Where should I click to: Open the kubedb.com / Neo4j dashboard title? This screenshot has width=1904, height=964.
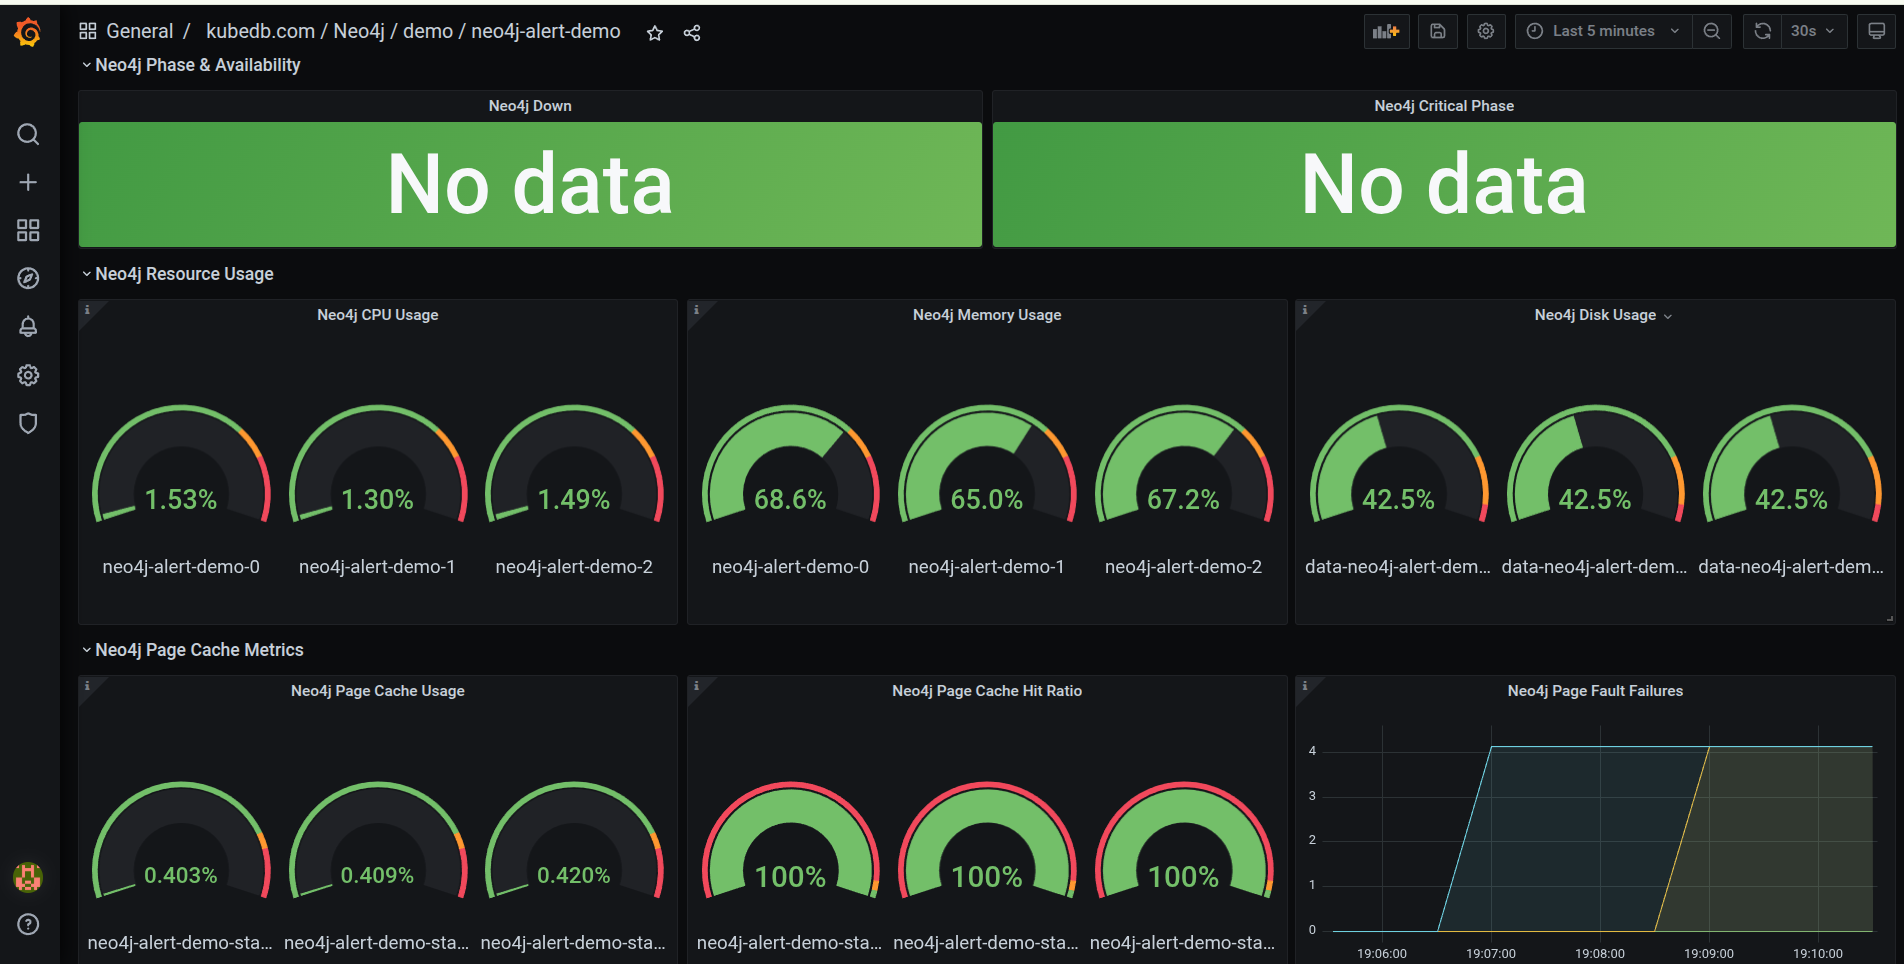(x=413, y=31)
